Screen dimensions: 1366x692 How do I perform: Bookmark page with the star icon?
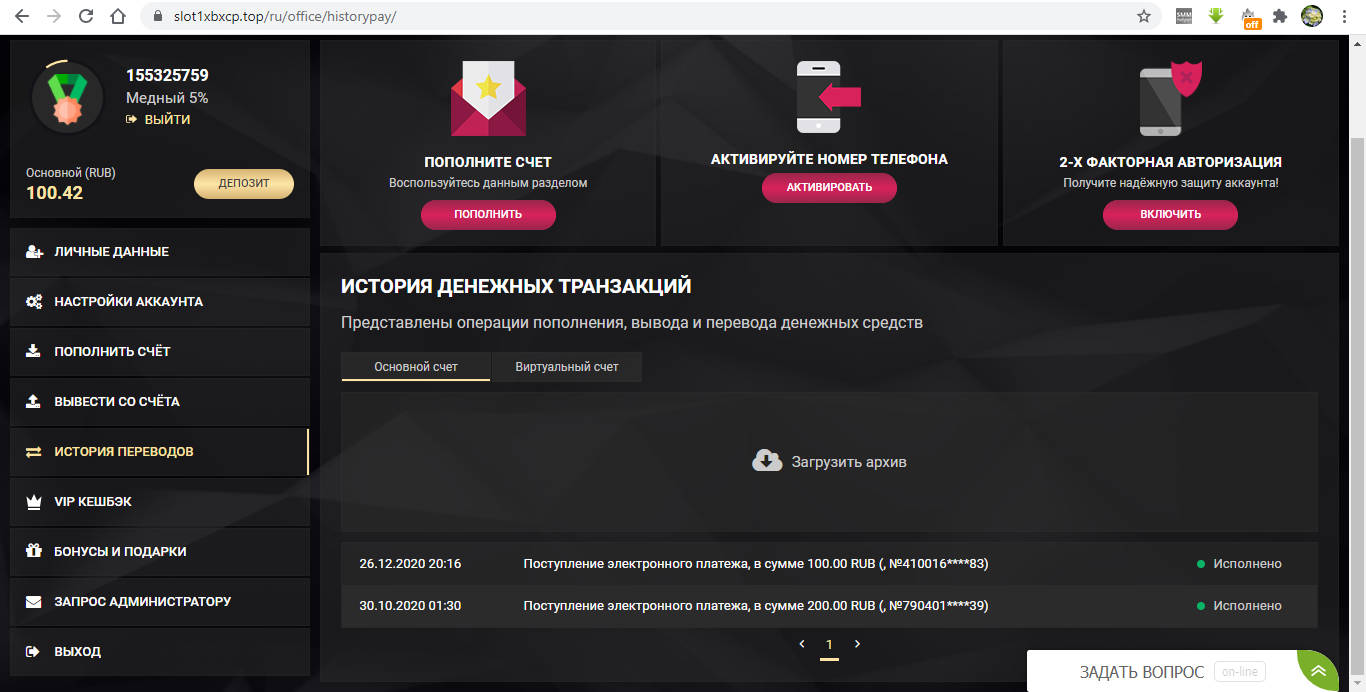point(1144,16)
